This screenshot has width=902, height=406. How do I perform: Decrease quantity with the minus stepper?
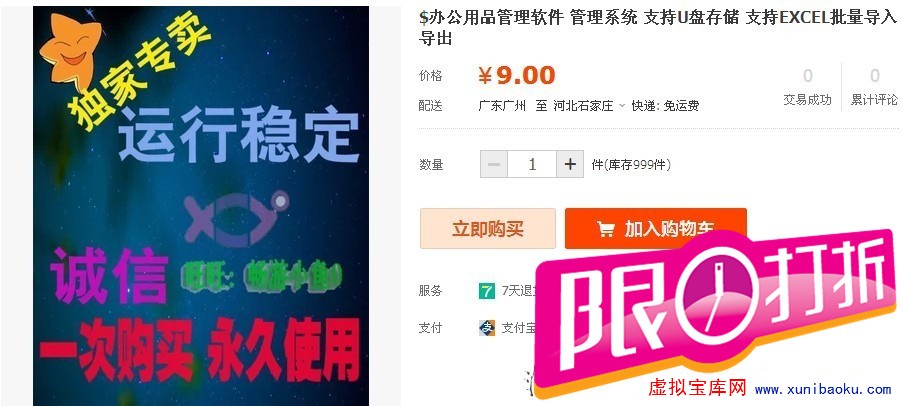click(494, 164)
